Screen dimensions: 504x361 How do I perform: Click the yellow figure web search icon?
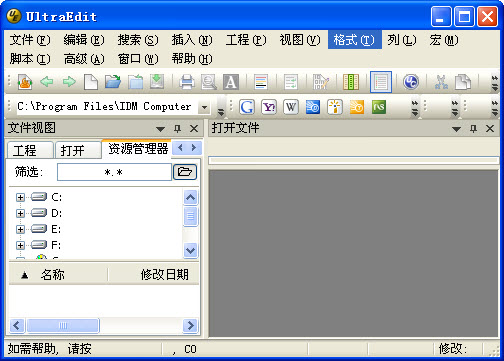pos(335,107)
